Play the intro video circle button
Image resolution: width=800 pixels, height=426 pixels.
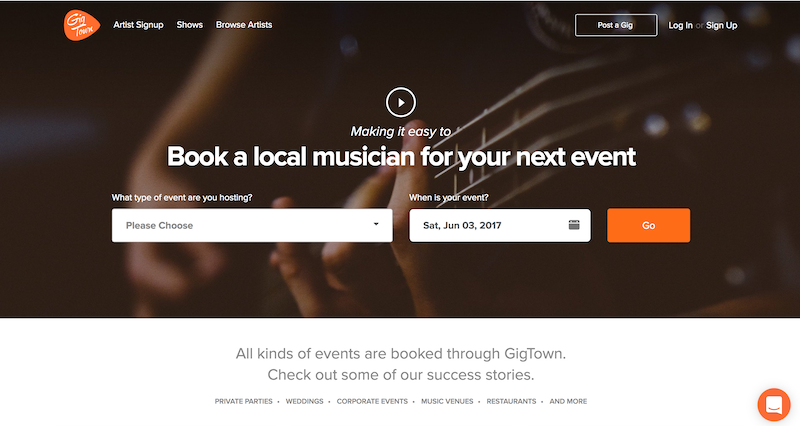pyautogui.click(x=401, y=102)
